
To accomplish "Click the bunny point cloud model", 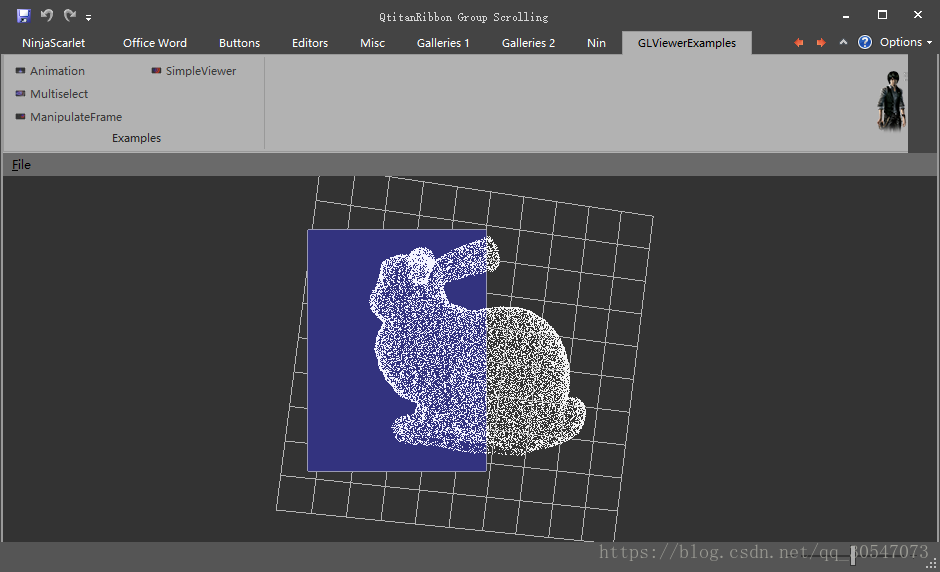I will pyautogui.click(x=477, y=348).
